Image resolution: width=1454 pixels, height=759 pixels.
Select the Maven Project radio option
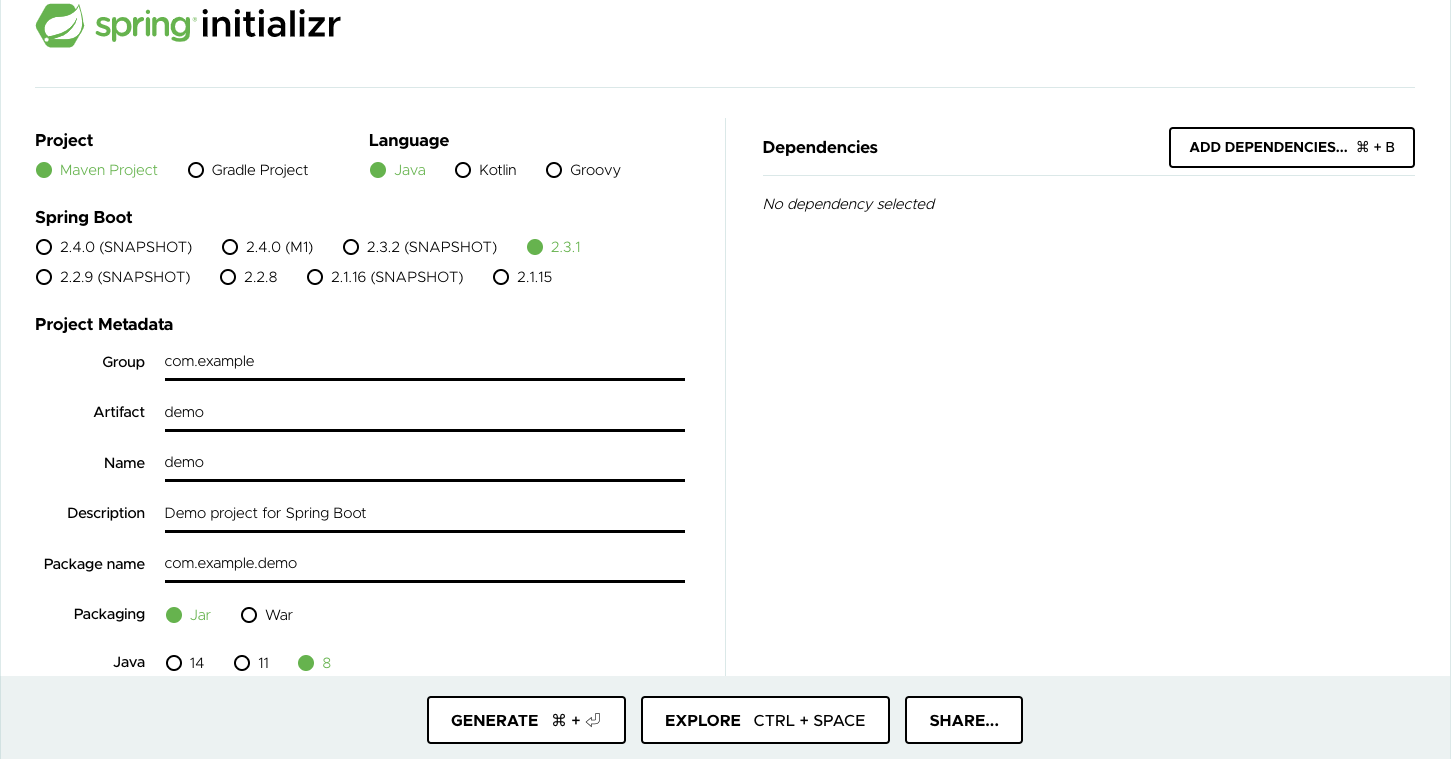[97, 170]
